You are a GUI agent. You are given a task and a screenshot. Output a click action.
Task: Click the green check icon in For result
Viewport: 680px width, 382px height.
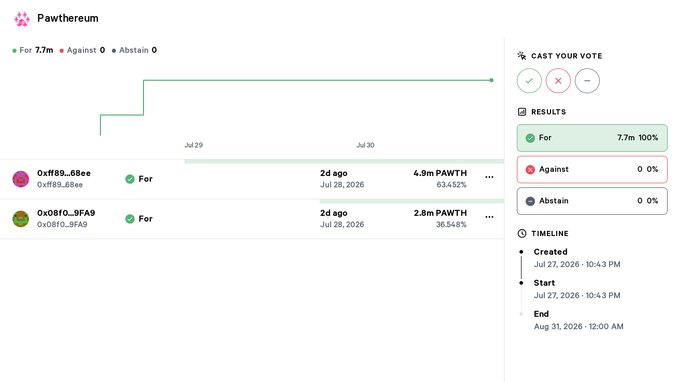coord(530,138)
